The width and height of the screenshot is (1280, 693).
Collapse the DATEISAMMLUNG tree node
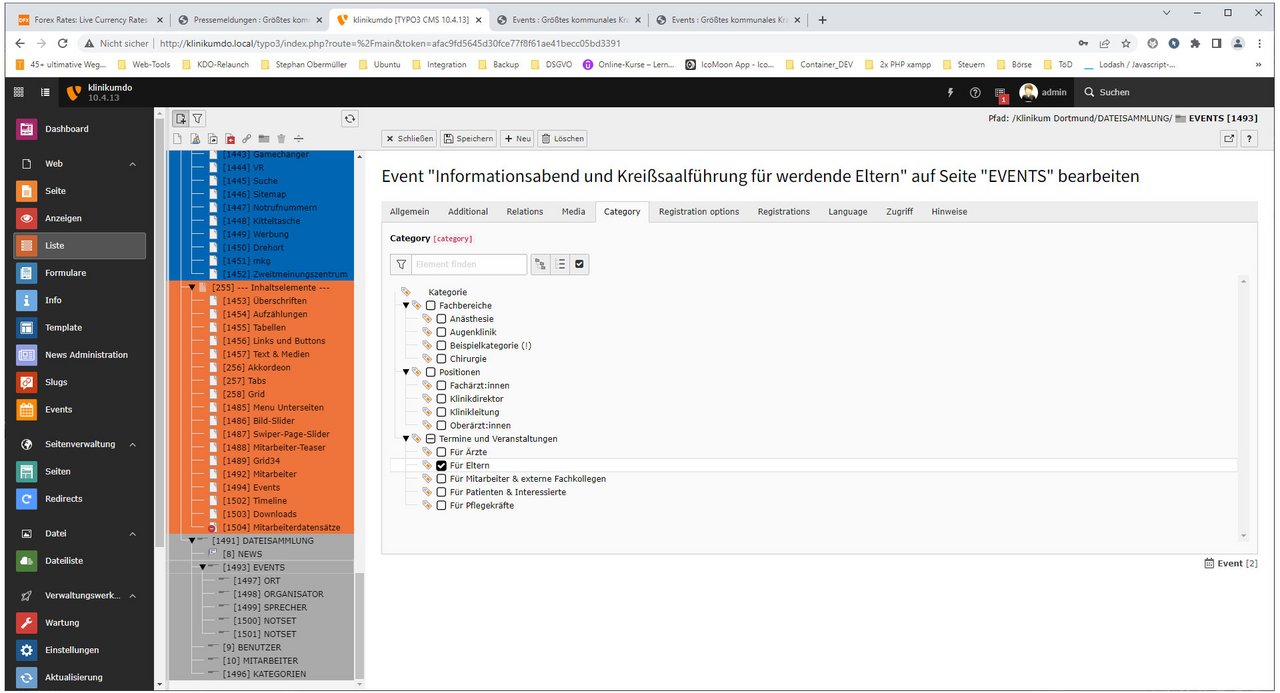(191, 541)
